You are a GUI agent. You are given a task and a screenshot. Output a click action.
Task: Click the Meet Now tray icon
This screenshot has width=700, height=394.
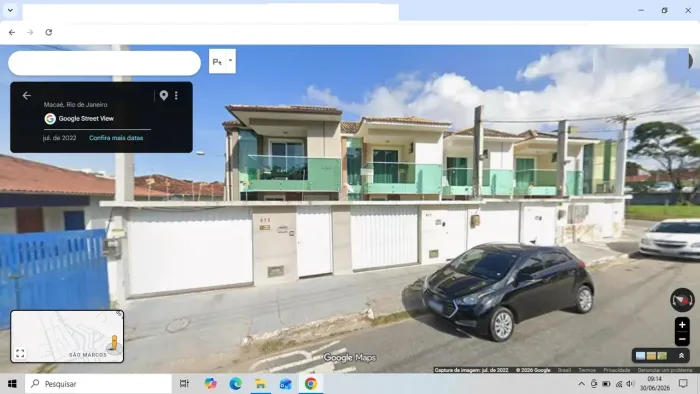(x=594, y=384)
